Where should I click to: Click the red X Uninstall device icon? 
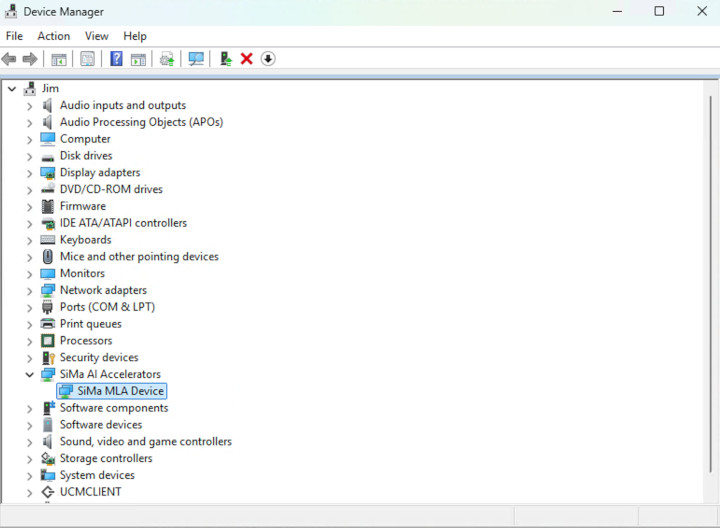(247, 59)
